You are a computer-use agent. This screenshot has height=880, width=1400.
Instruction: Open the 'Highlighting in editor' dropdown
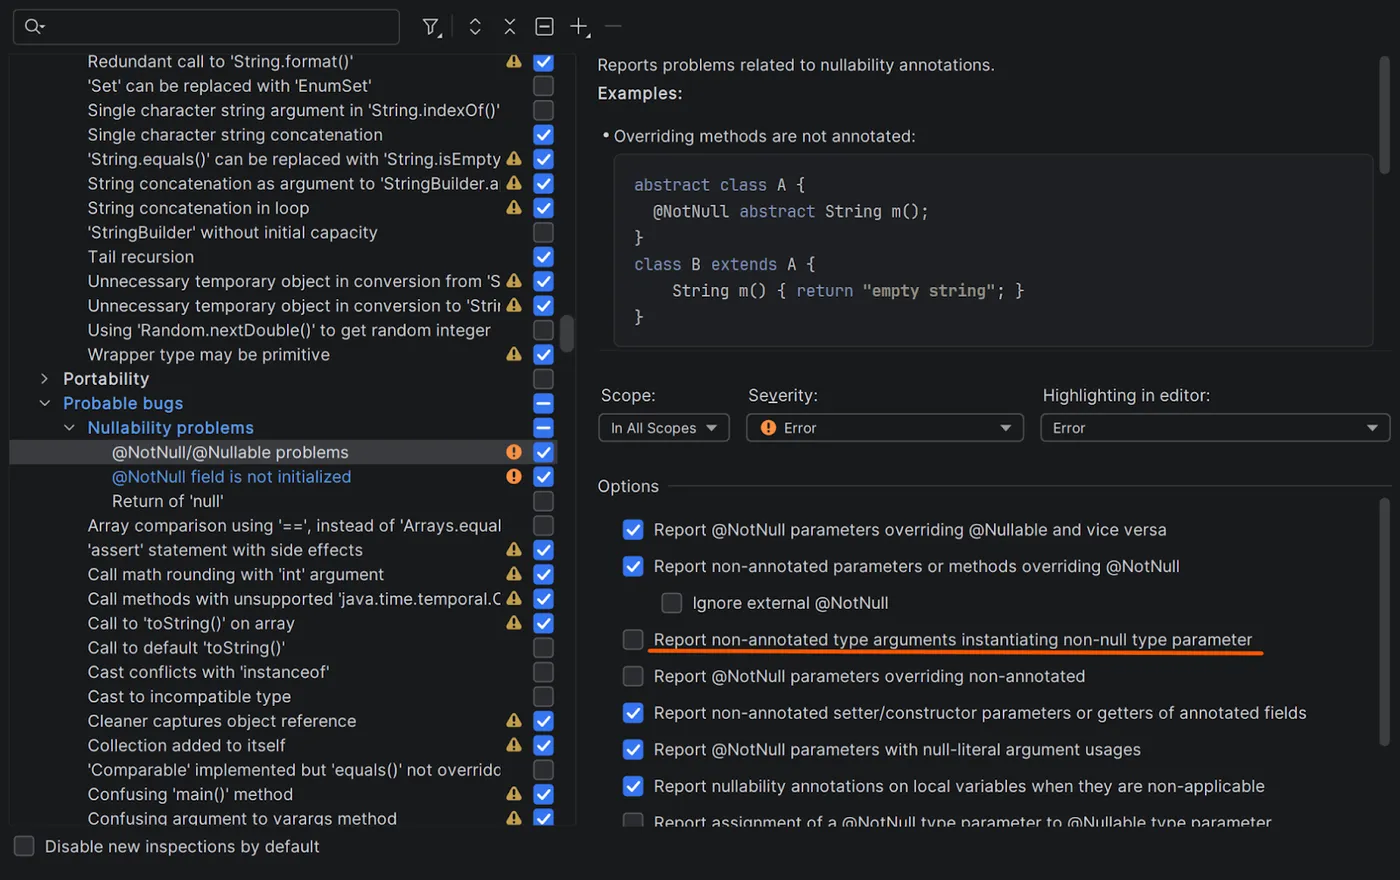[x=1214, y=428]
